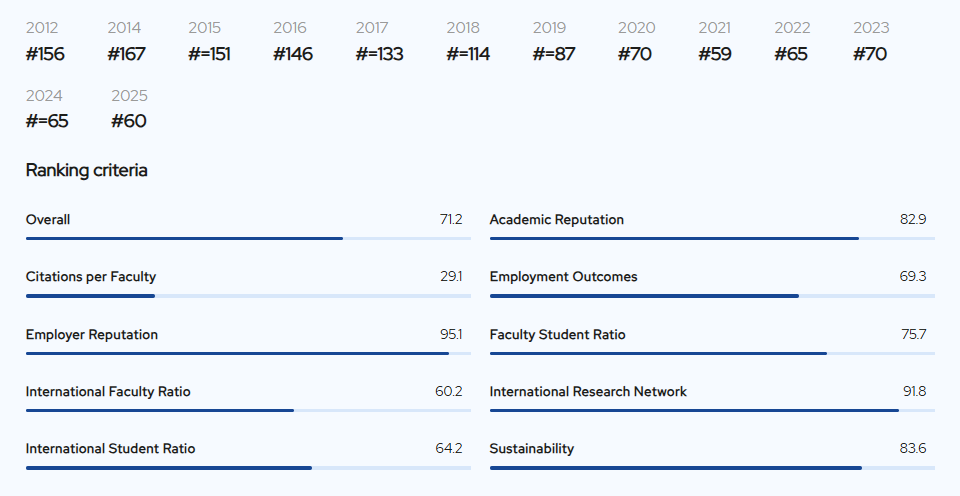Viewport: 960px width, 496px height.
Task: Click the Academic Reputation progress bar
Action: click(x=712, y=238)
